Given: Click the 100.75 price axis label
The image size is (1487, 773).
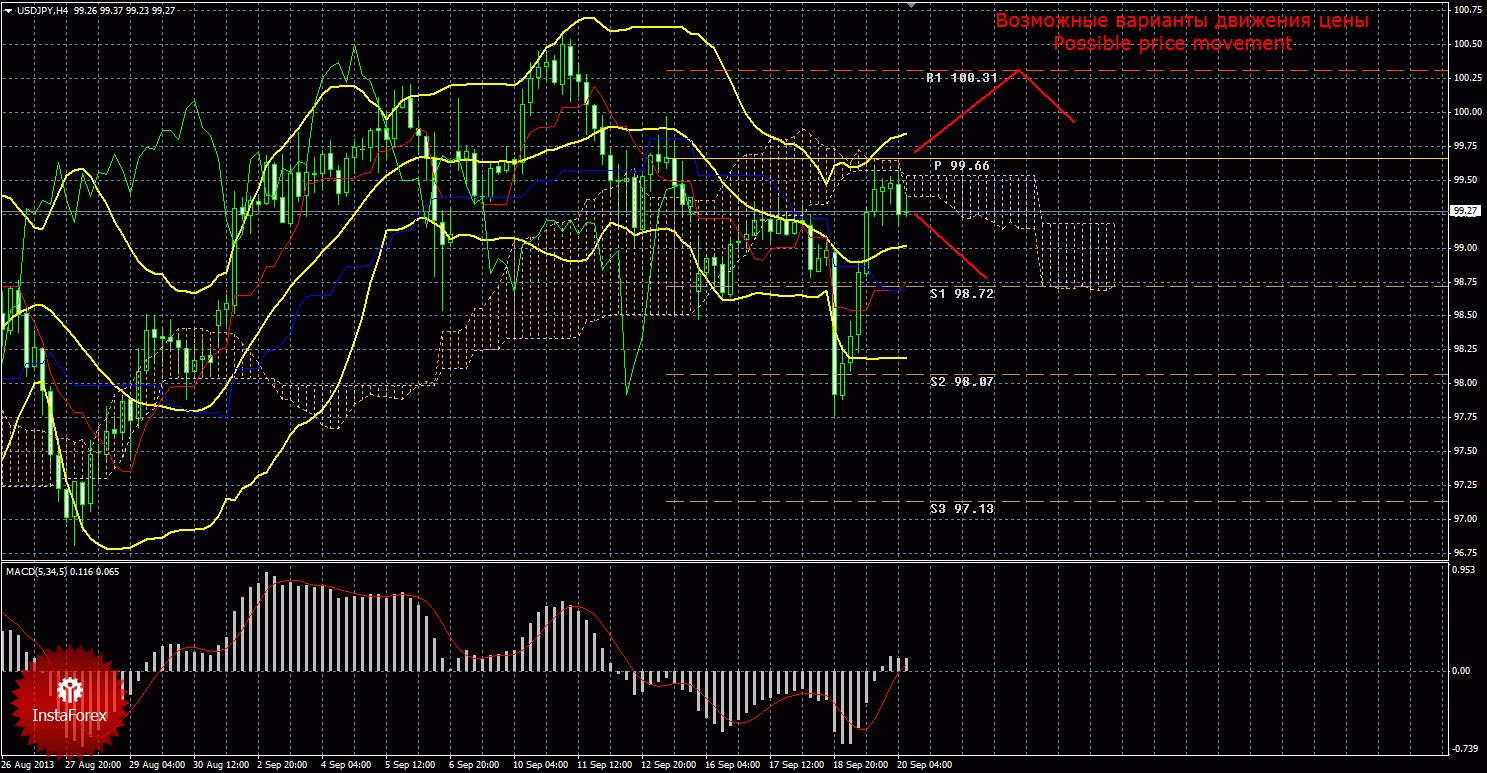Looking at the screenshot, I should tap(1467, 9).
